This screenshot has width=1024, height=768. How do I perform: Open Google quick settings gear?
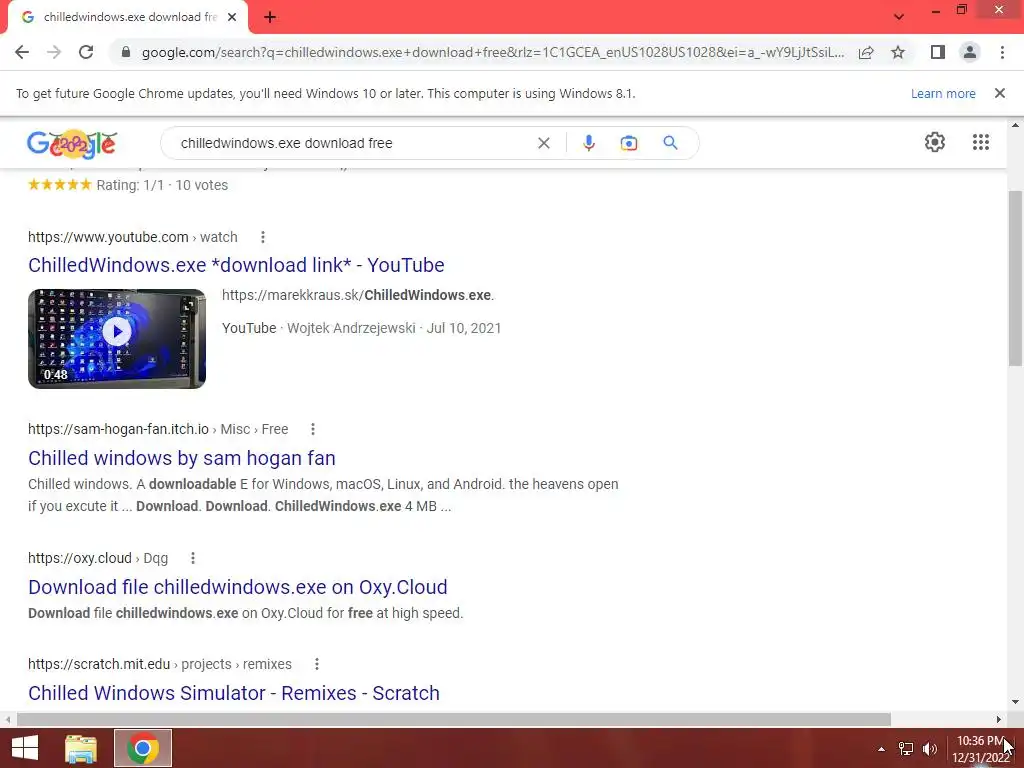pyautogui.click(x=935, y=142)
